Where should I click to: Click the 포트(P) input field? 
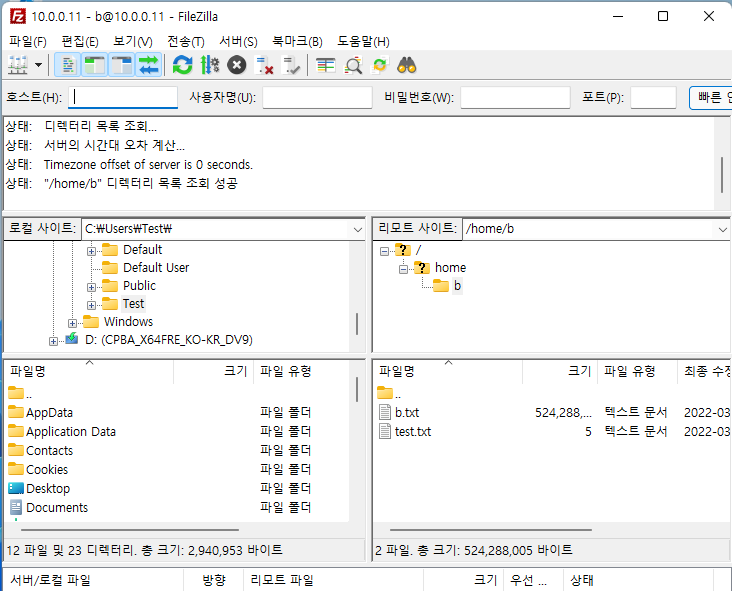[653, 98]
